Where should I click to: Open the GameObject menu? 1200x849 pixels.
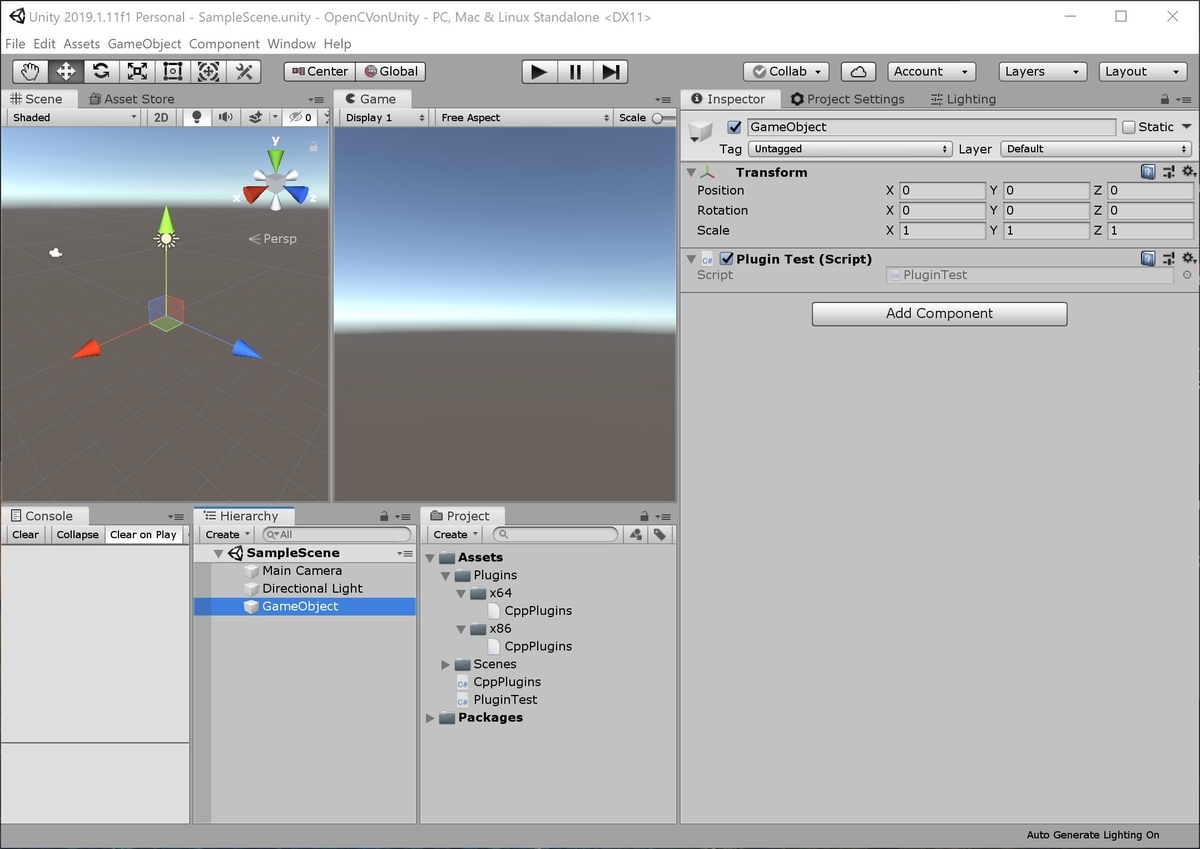[x=145, y=44]
